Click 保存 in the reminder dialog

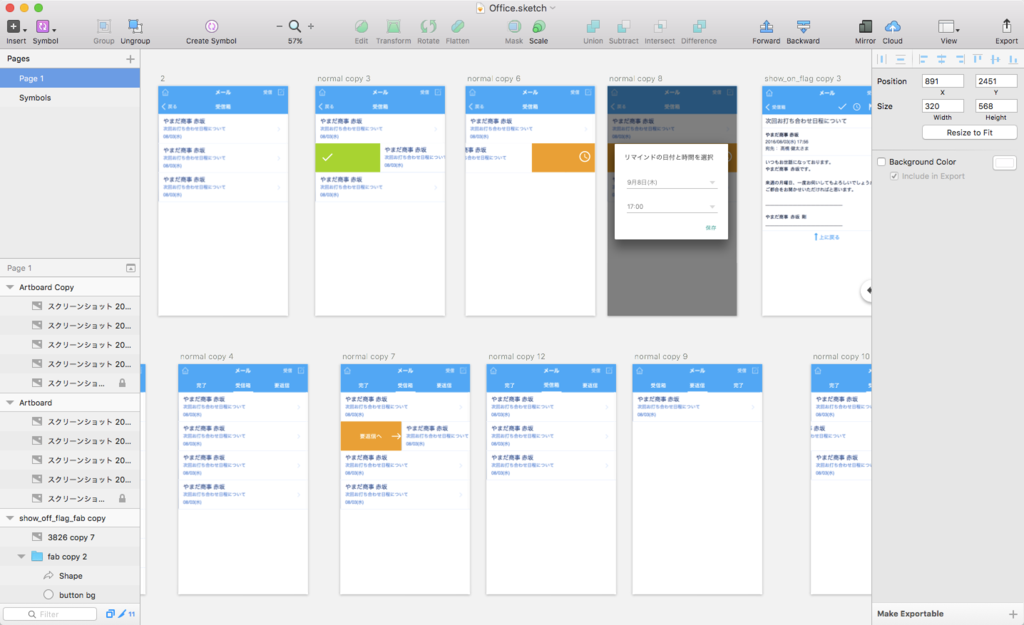[x=711, y=228]
